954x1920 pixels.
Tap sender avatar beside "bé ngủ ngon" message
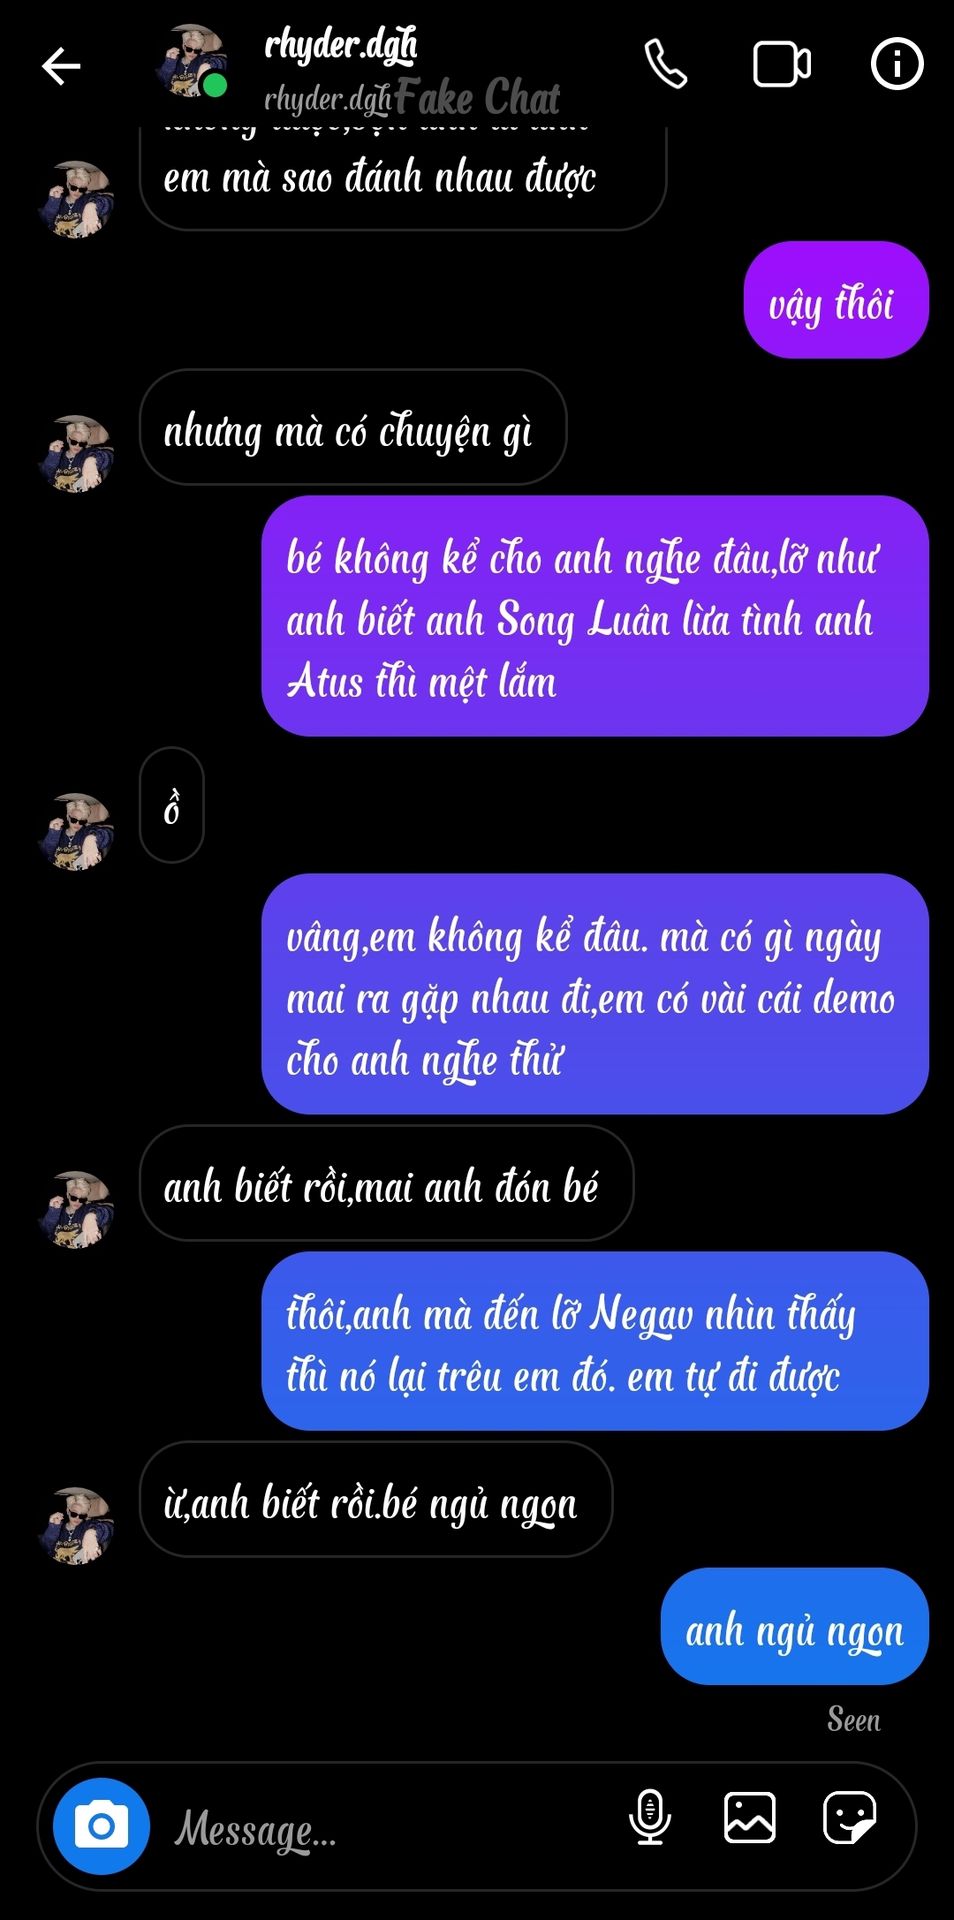[76, 1525]
